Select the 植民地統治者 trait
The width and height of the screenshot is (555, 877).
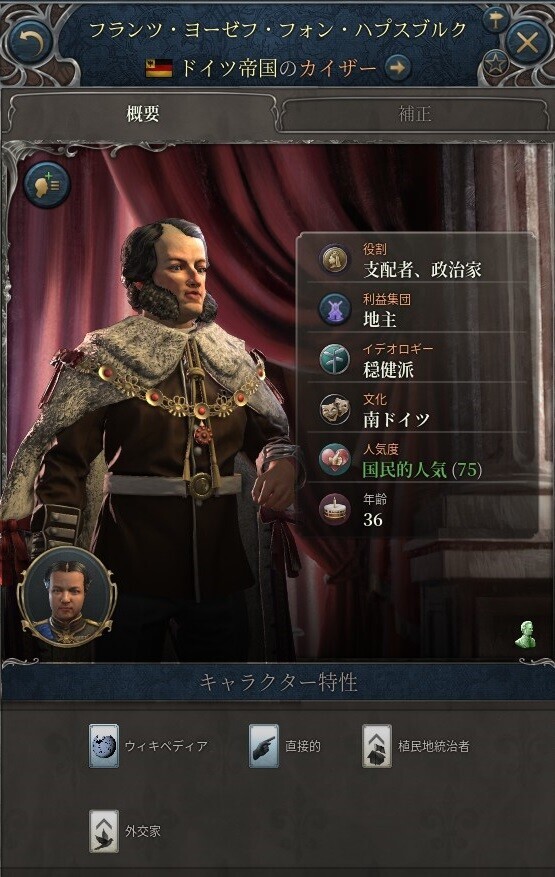coord(416,746)
